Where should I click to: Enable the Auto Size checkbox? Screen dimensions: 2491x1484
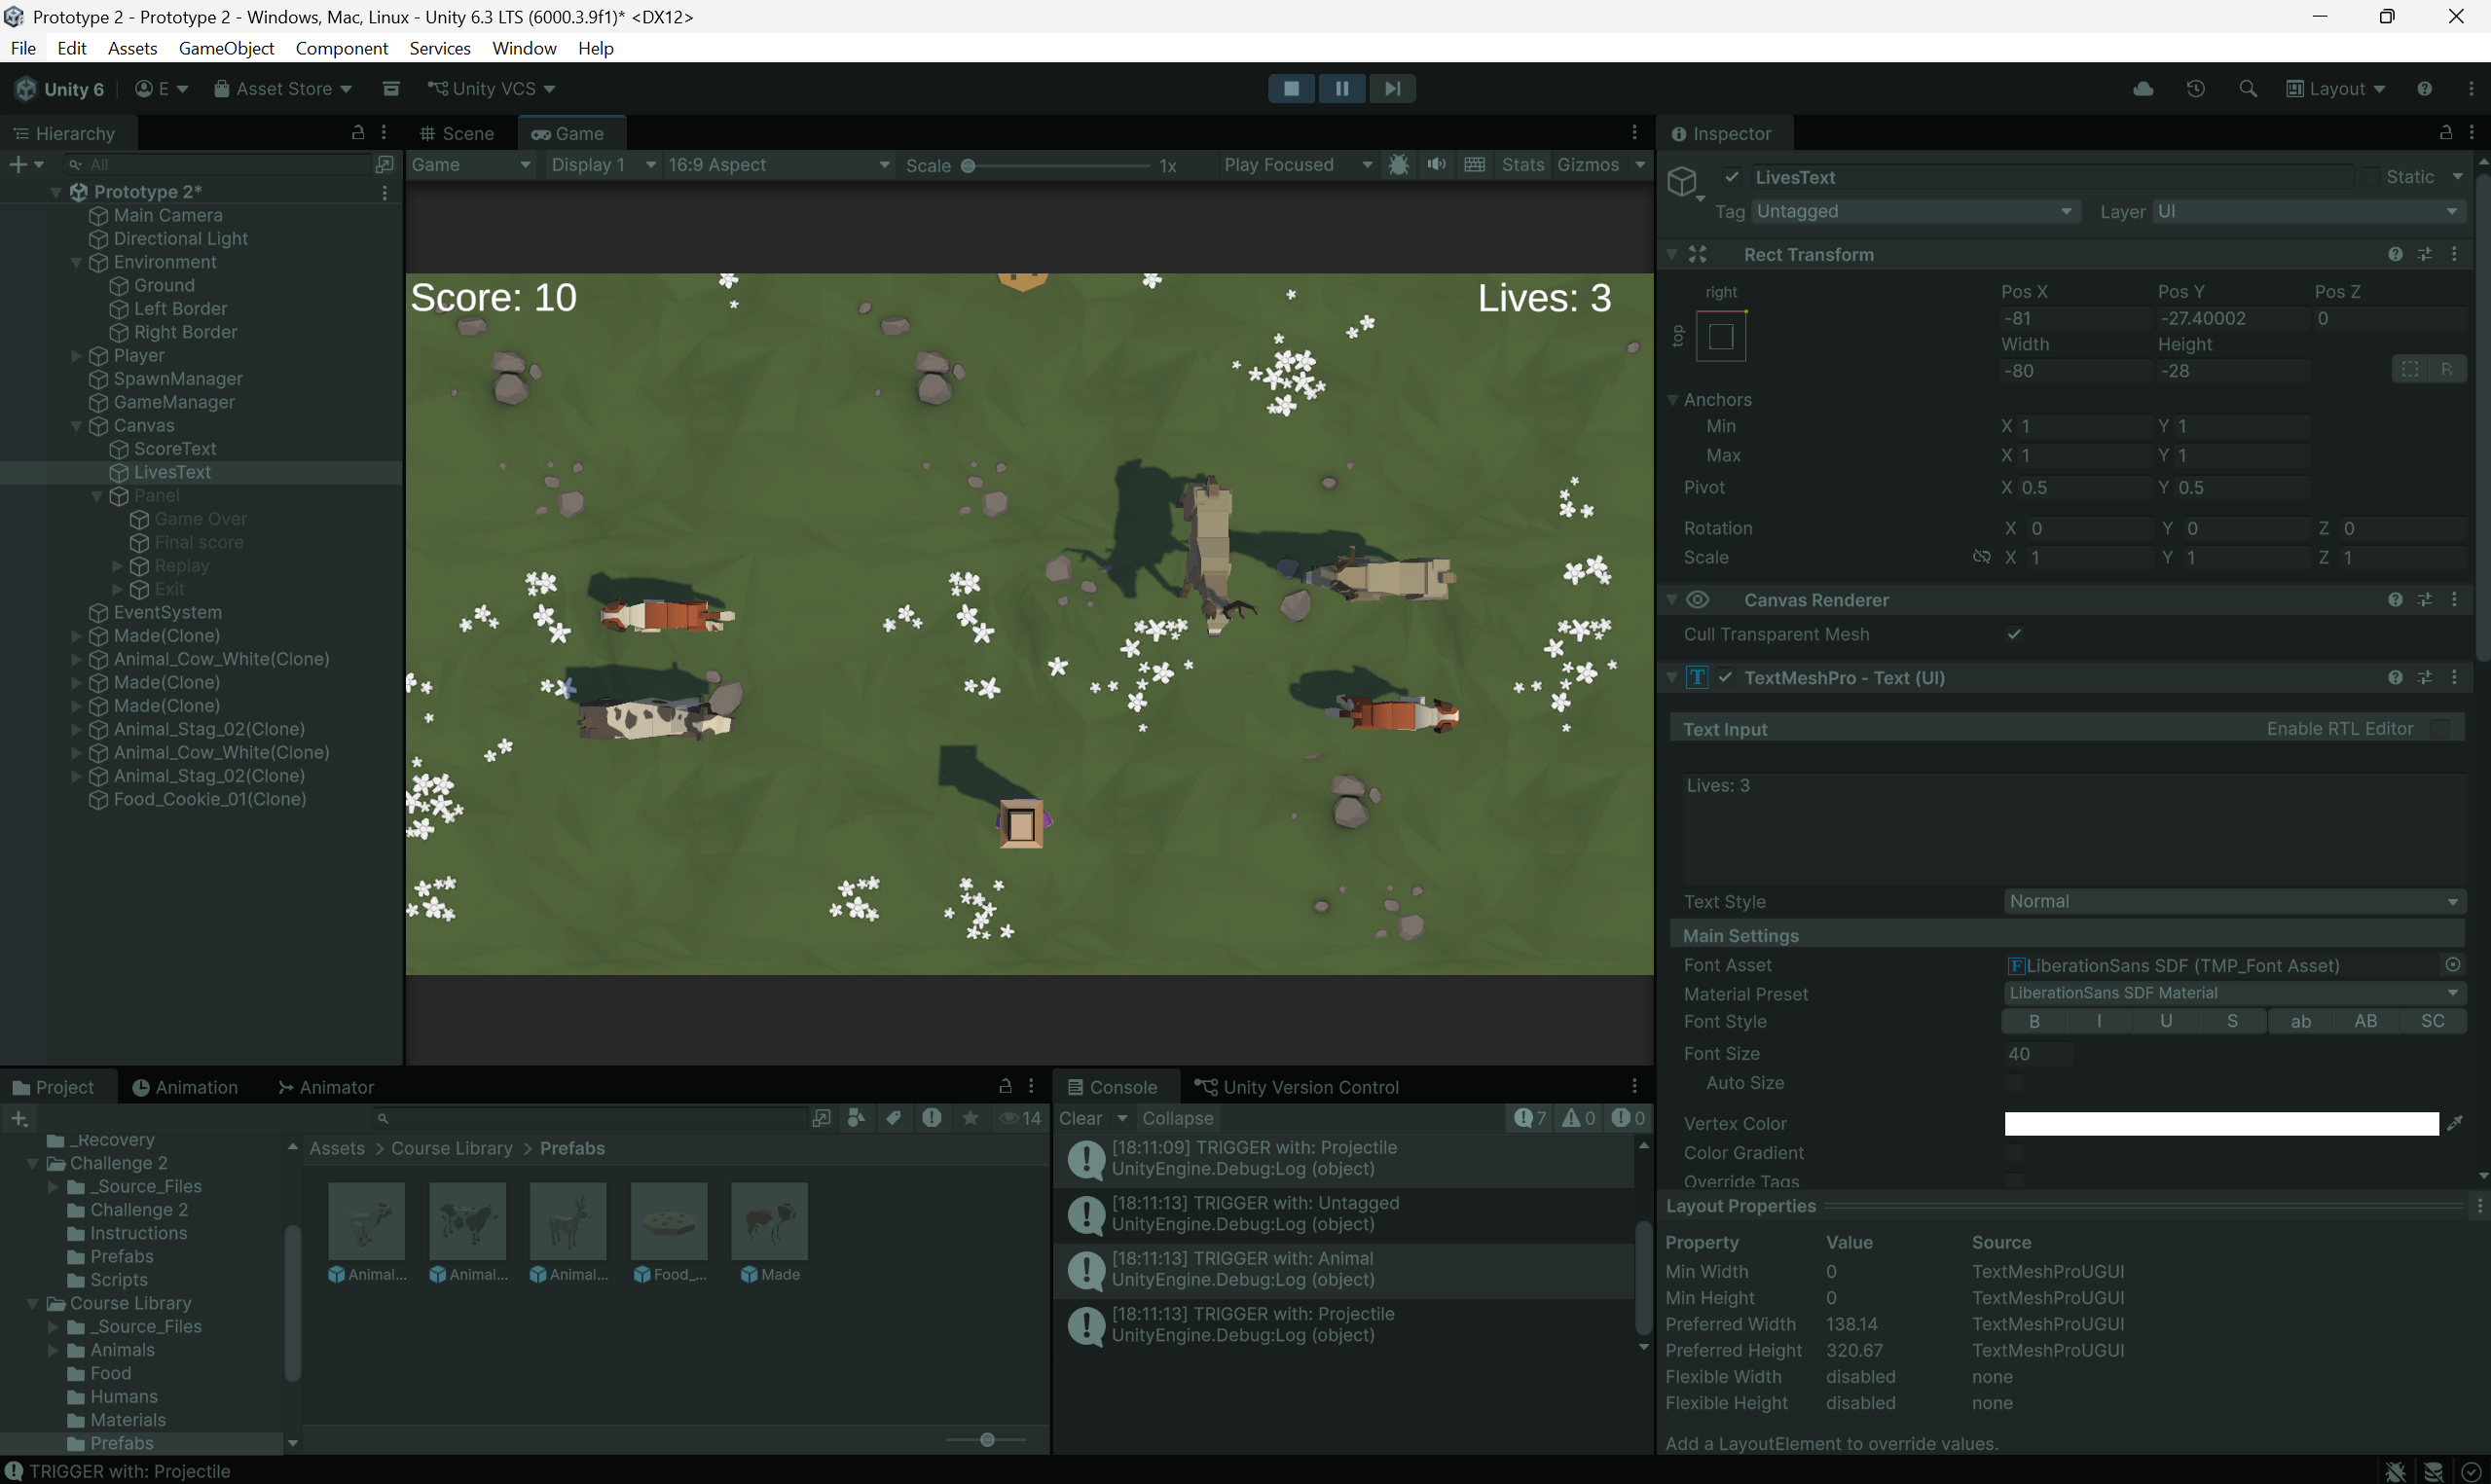point(2014,1083)
